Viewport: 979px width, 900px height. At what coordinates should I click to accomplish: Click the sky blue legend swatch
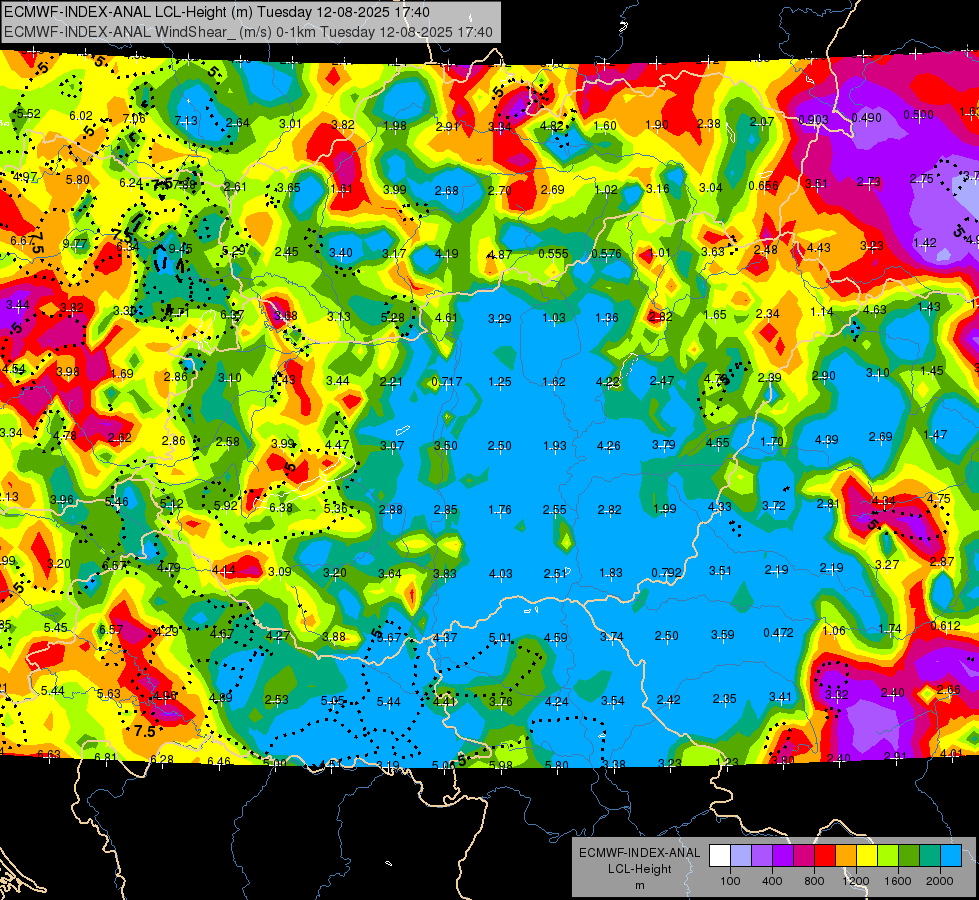(x=951, y=856)
